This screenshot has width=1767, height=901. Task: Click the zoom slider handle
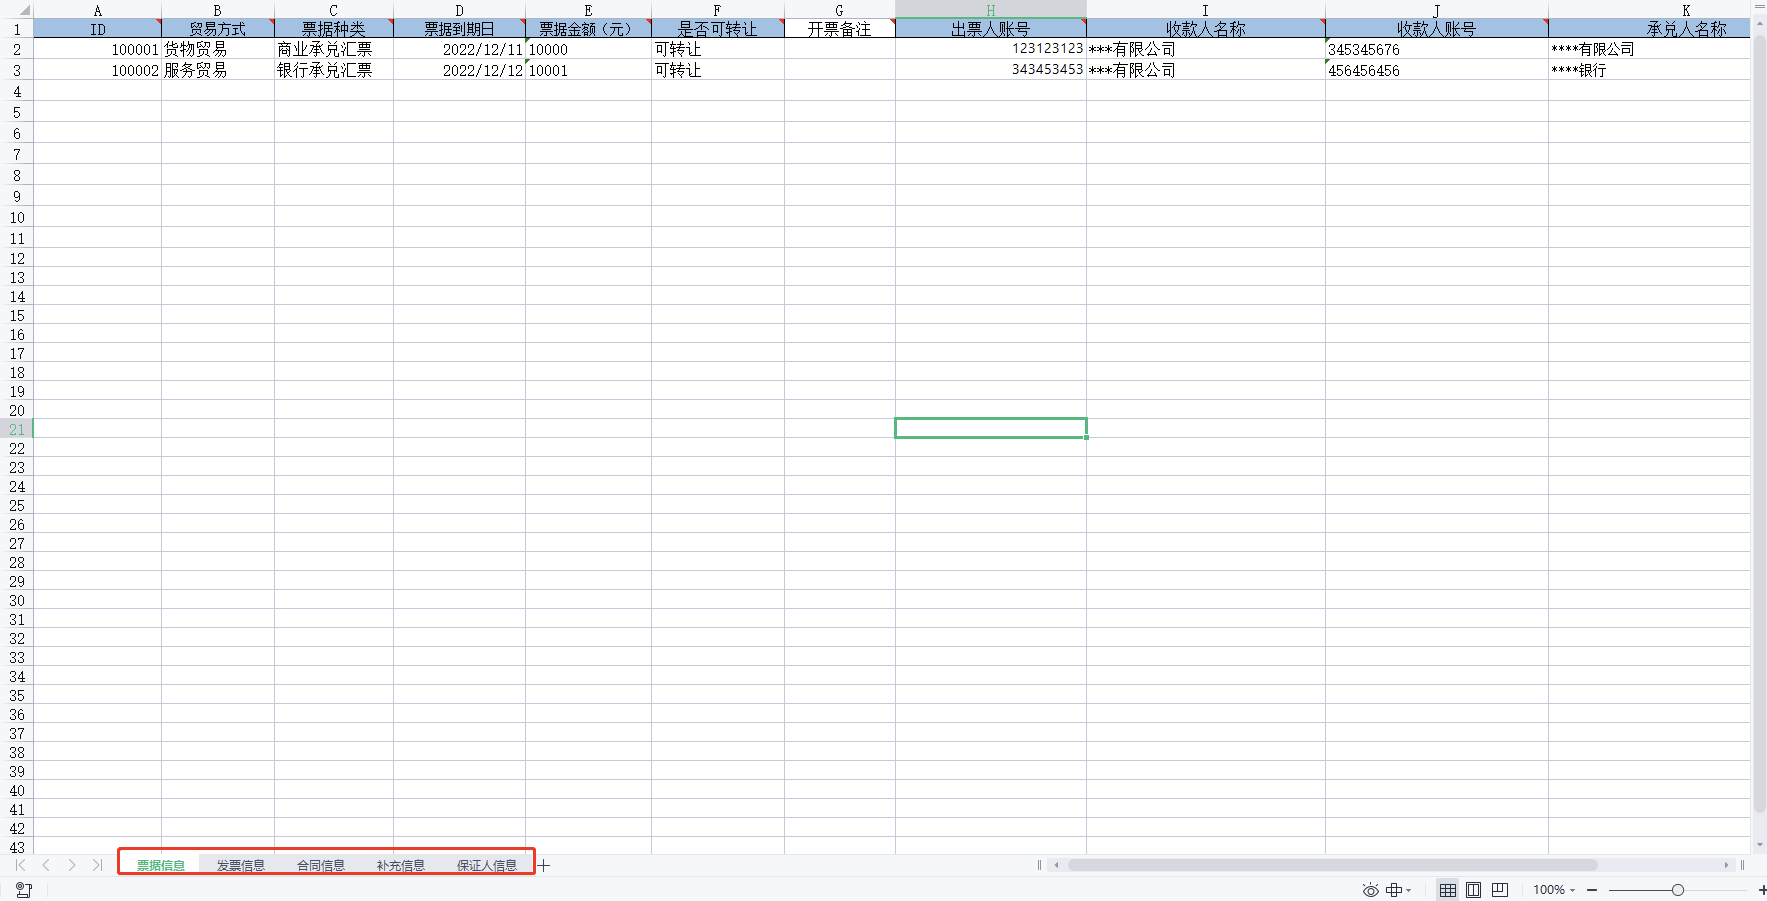[x=1677, y=890]
